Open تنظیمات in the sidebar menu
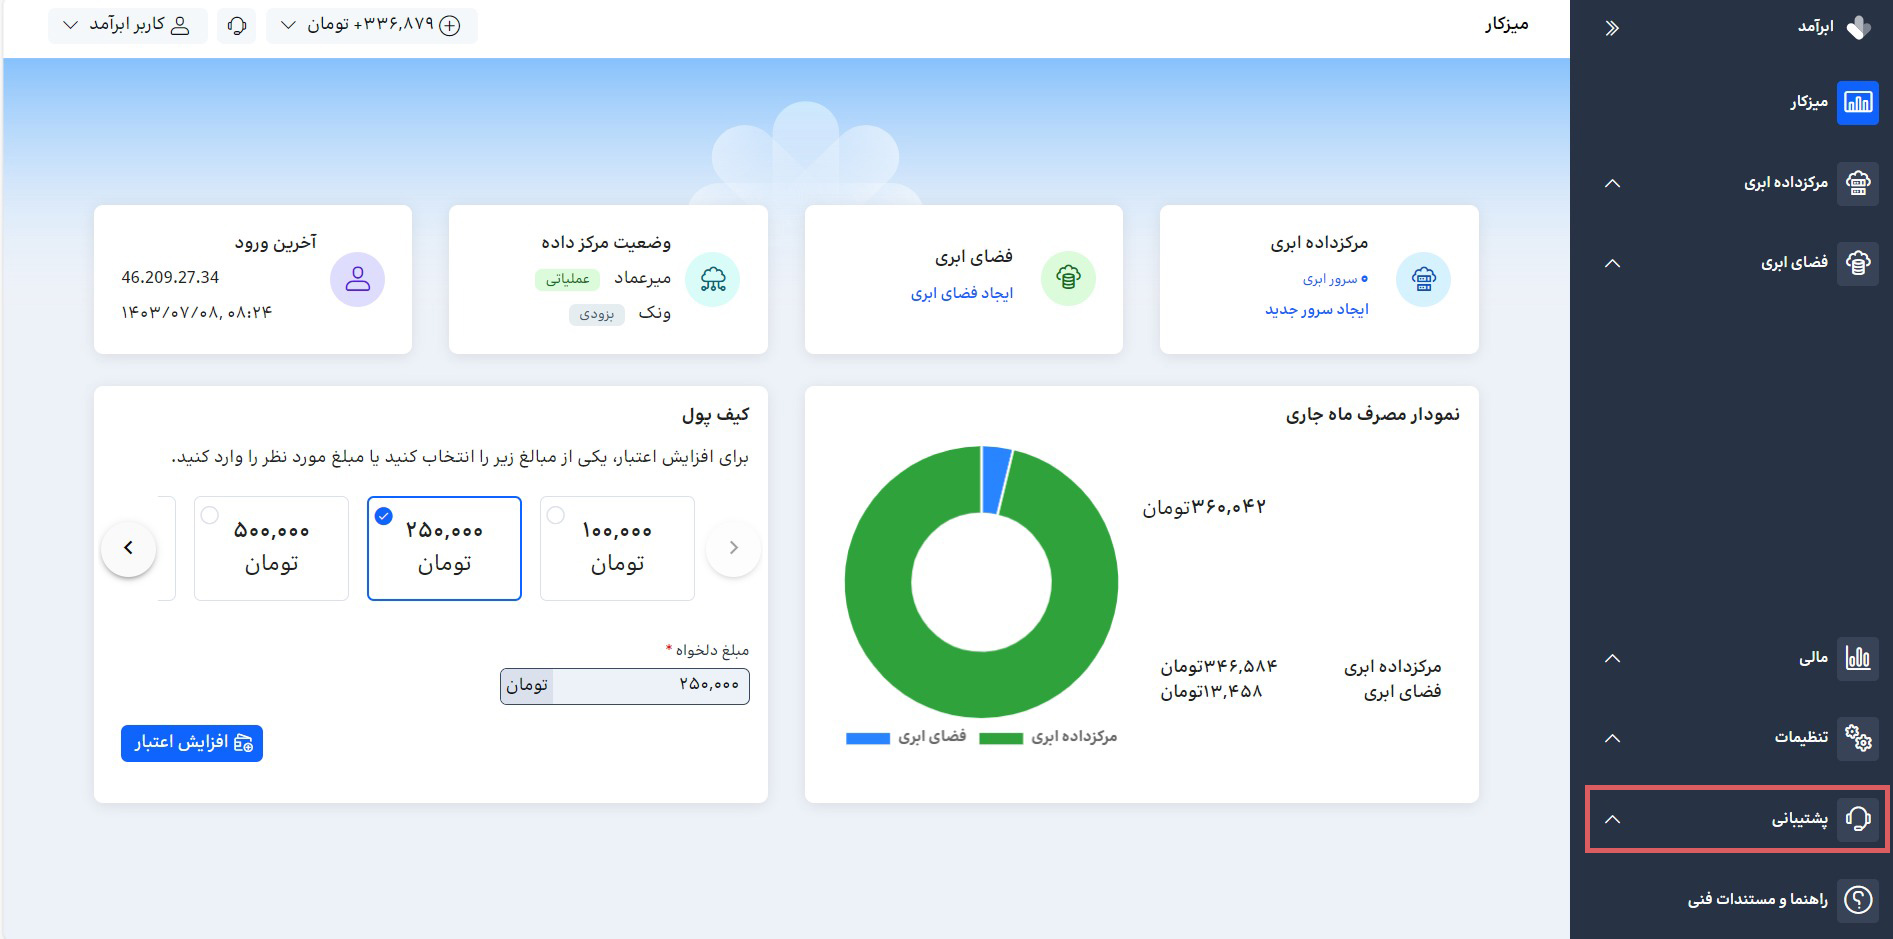The height and width of the screenshot is (939, 1893). coord(1801,738)
